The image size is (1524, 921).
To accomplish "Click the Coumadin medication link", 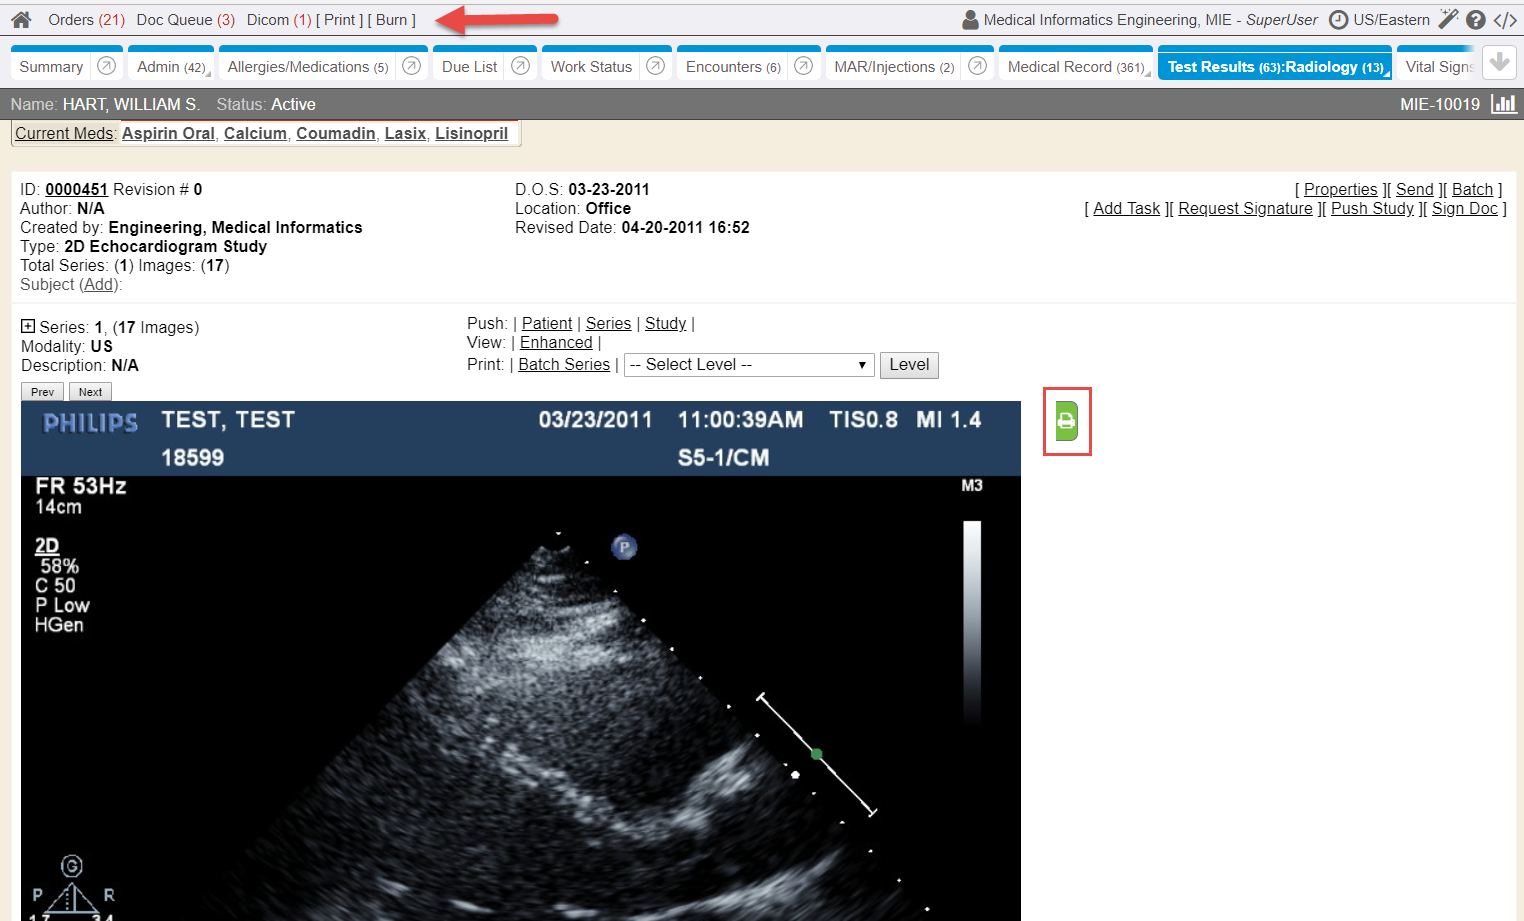I will (335, 133).
